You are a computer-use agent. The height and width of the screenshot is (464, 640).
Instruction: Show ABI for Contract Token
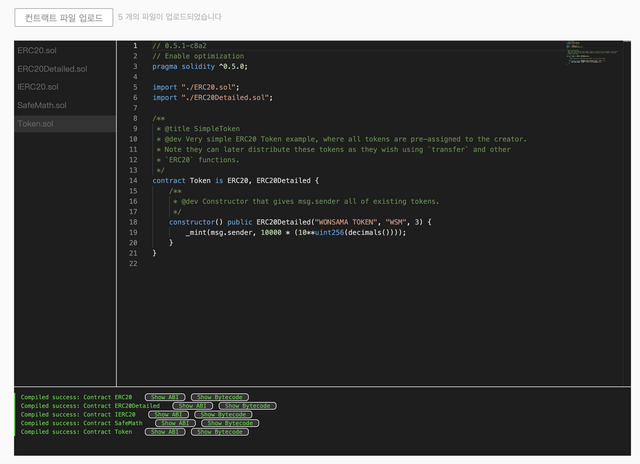165,432
